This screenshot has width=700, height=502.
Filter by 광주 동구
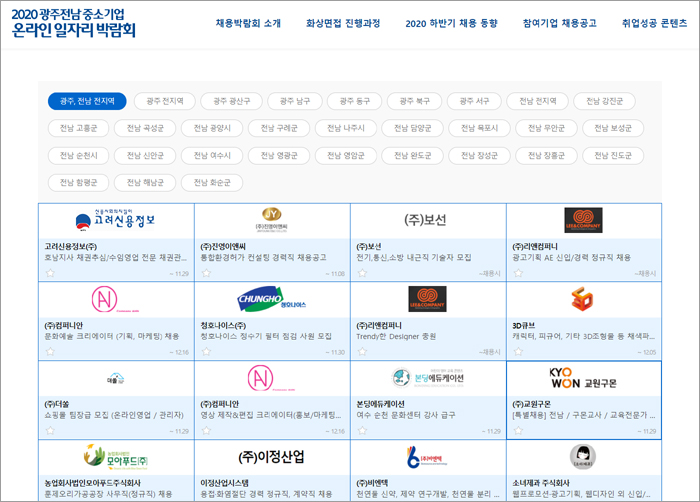[x=354, y=101]
